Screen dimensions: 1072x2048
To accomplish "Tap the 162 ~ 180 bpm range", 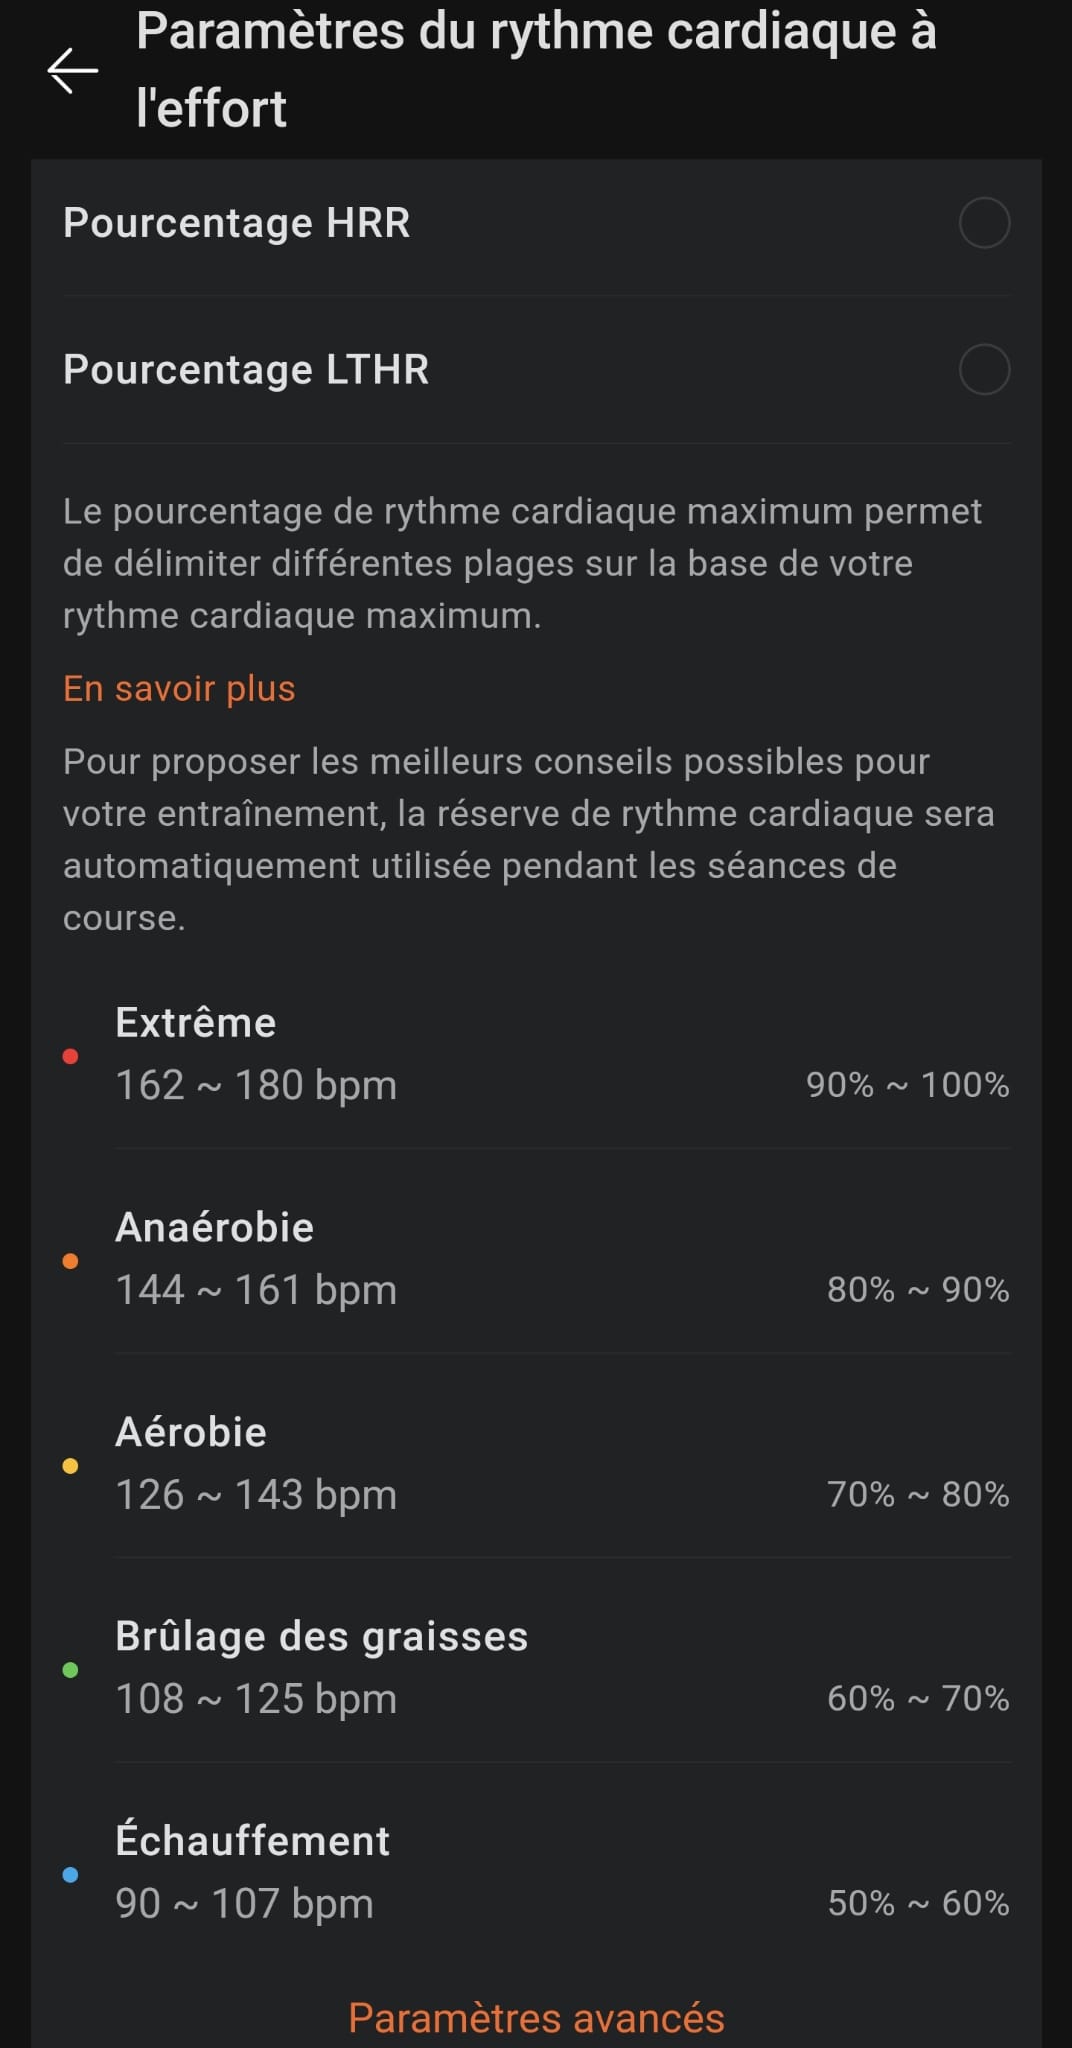I will (256, 1086).
